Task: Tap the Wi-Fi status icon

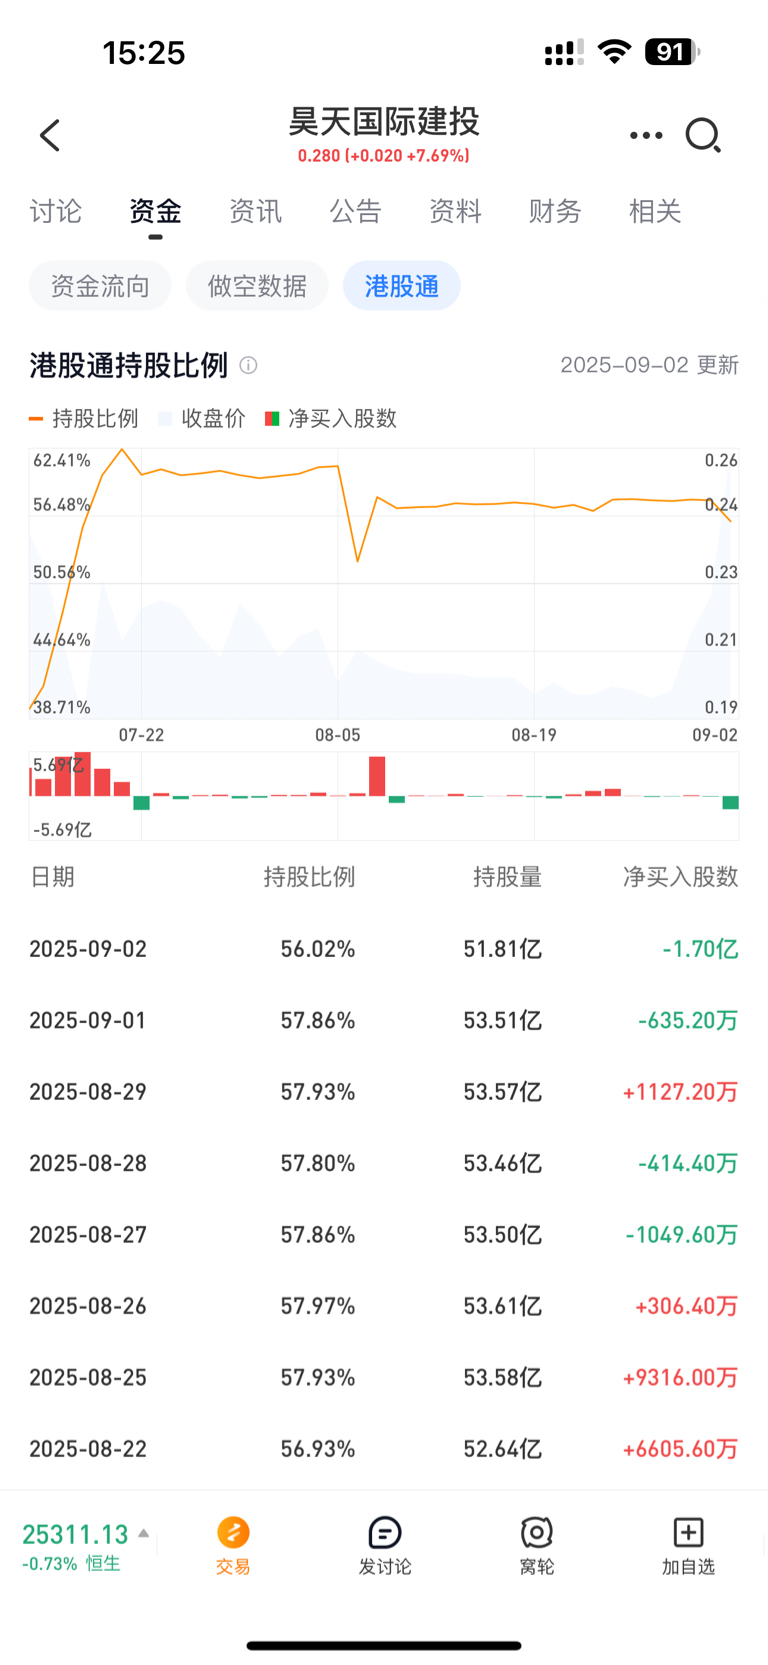Action: (614, 52)
